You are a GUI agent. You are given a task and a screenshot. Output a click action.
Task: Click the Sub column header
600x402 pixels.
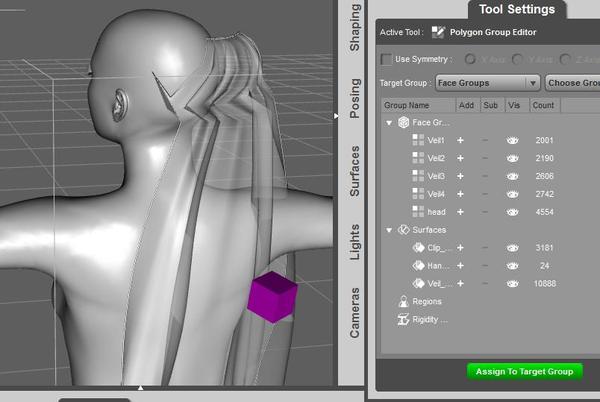[492, 106]
